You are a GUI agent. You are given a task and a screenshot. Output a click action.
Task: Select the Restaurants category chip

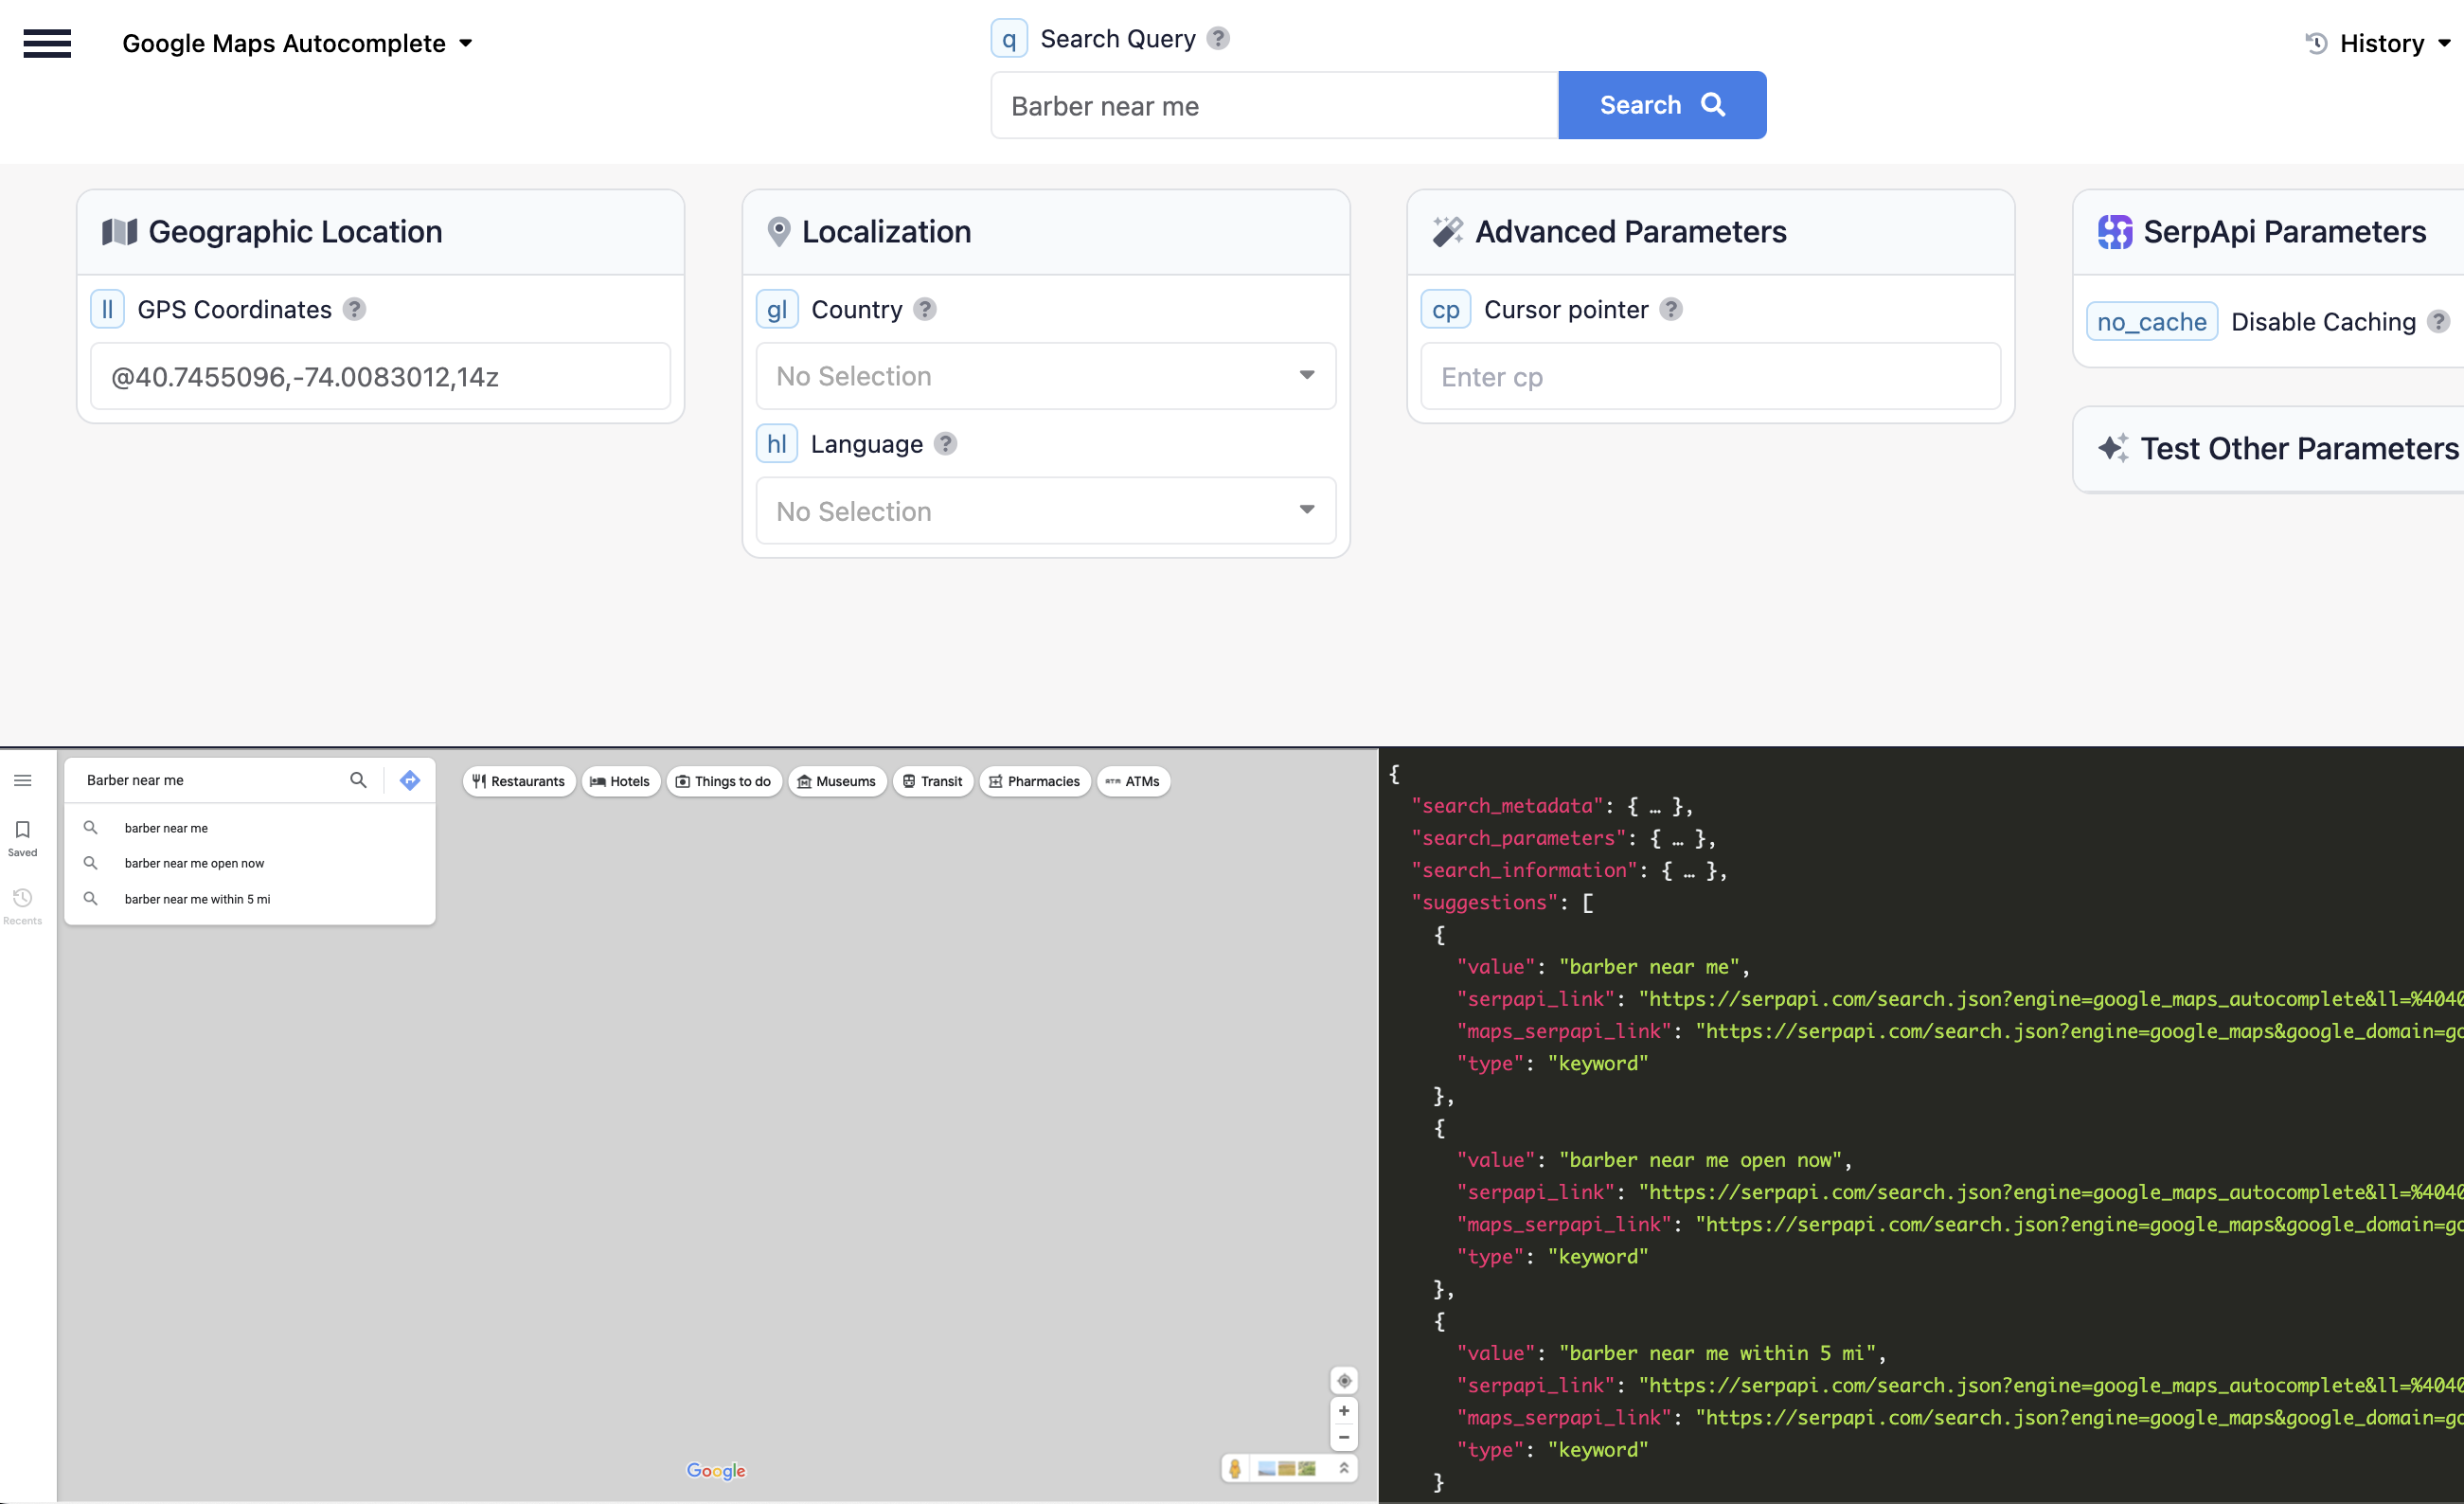(519, 781)
